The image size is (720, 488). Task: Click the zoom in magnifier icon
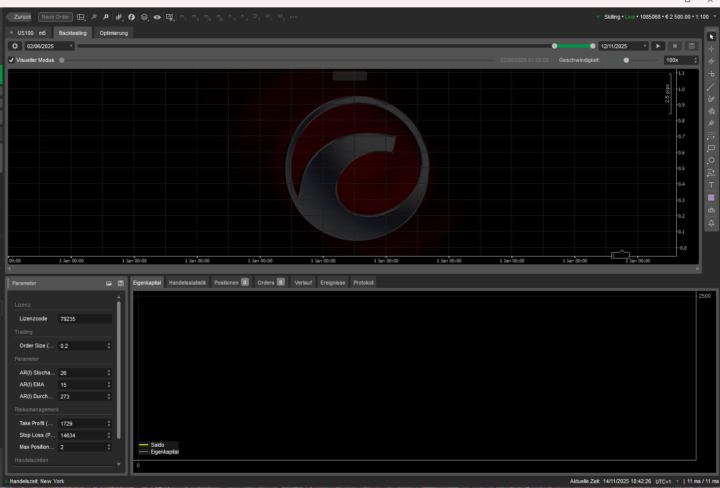(x=106, y=18)
